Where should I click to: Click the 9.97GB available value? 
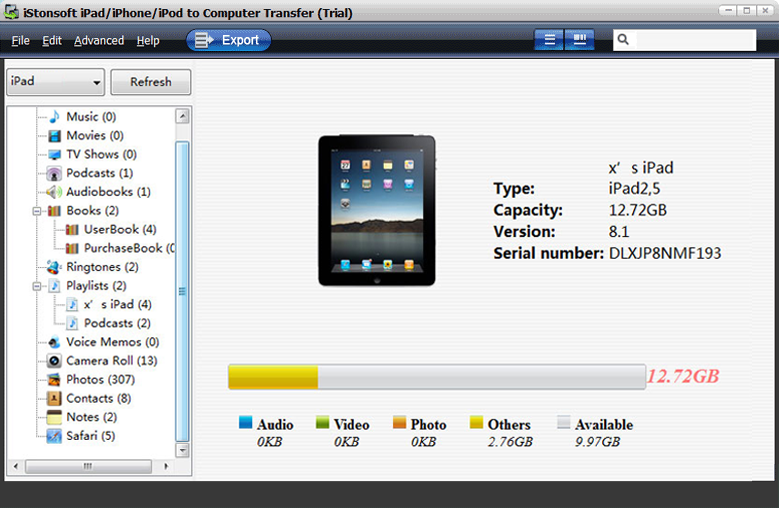pyautogui.click(x=597, y=442)
